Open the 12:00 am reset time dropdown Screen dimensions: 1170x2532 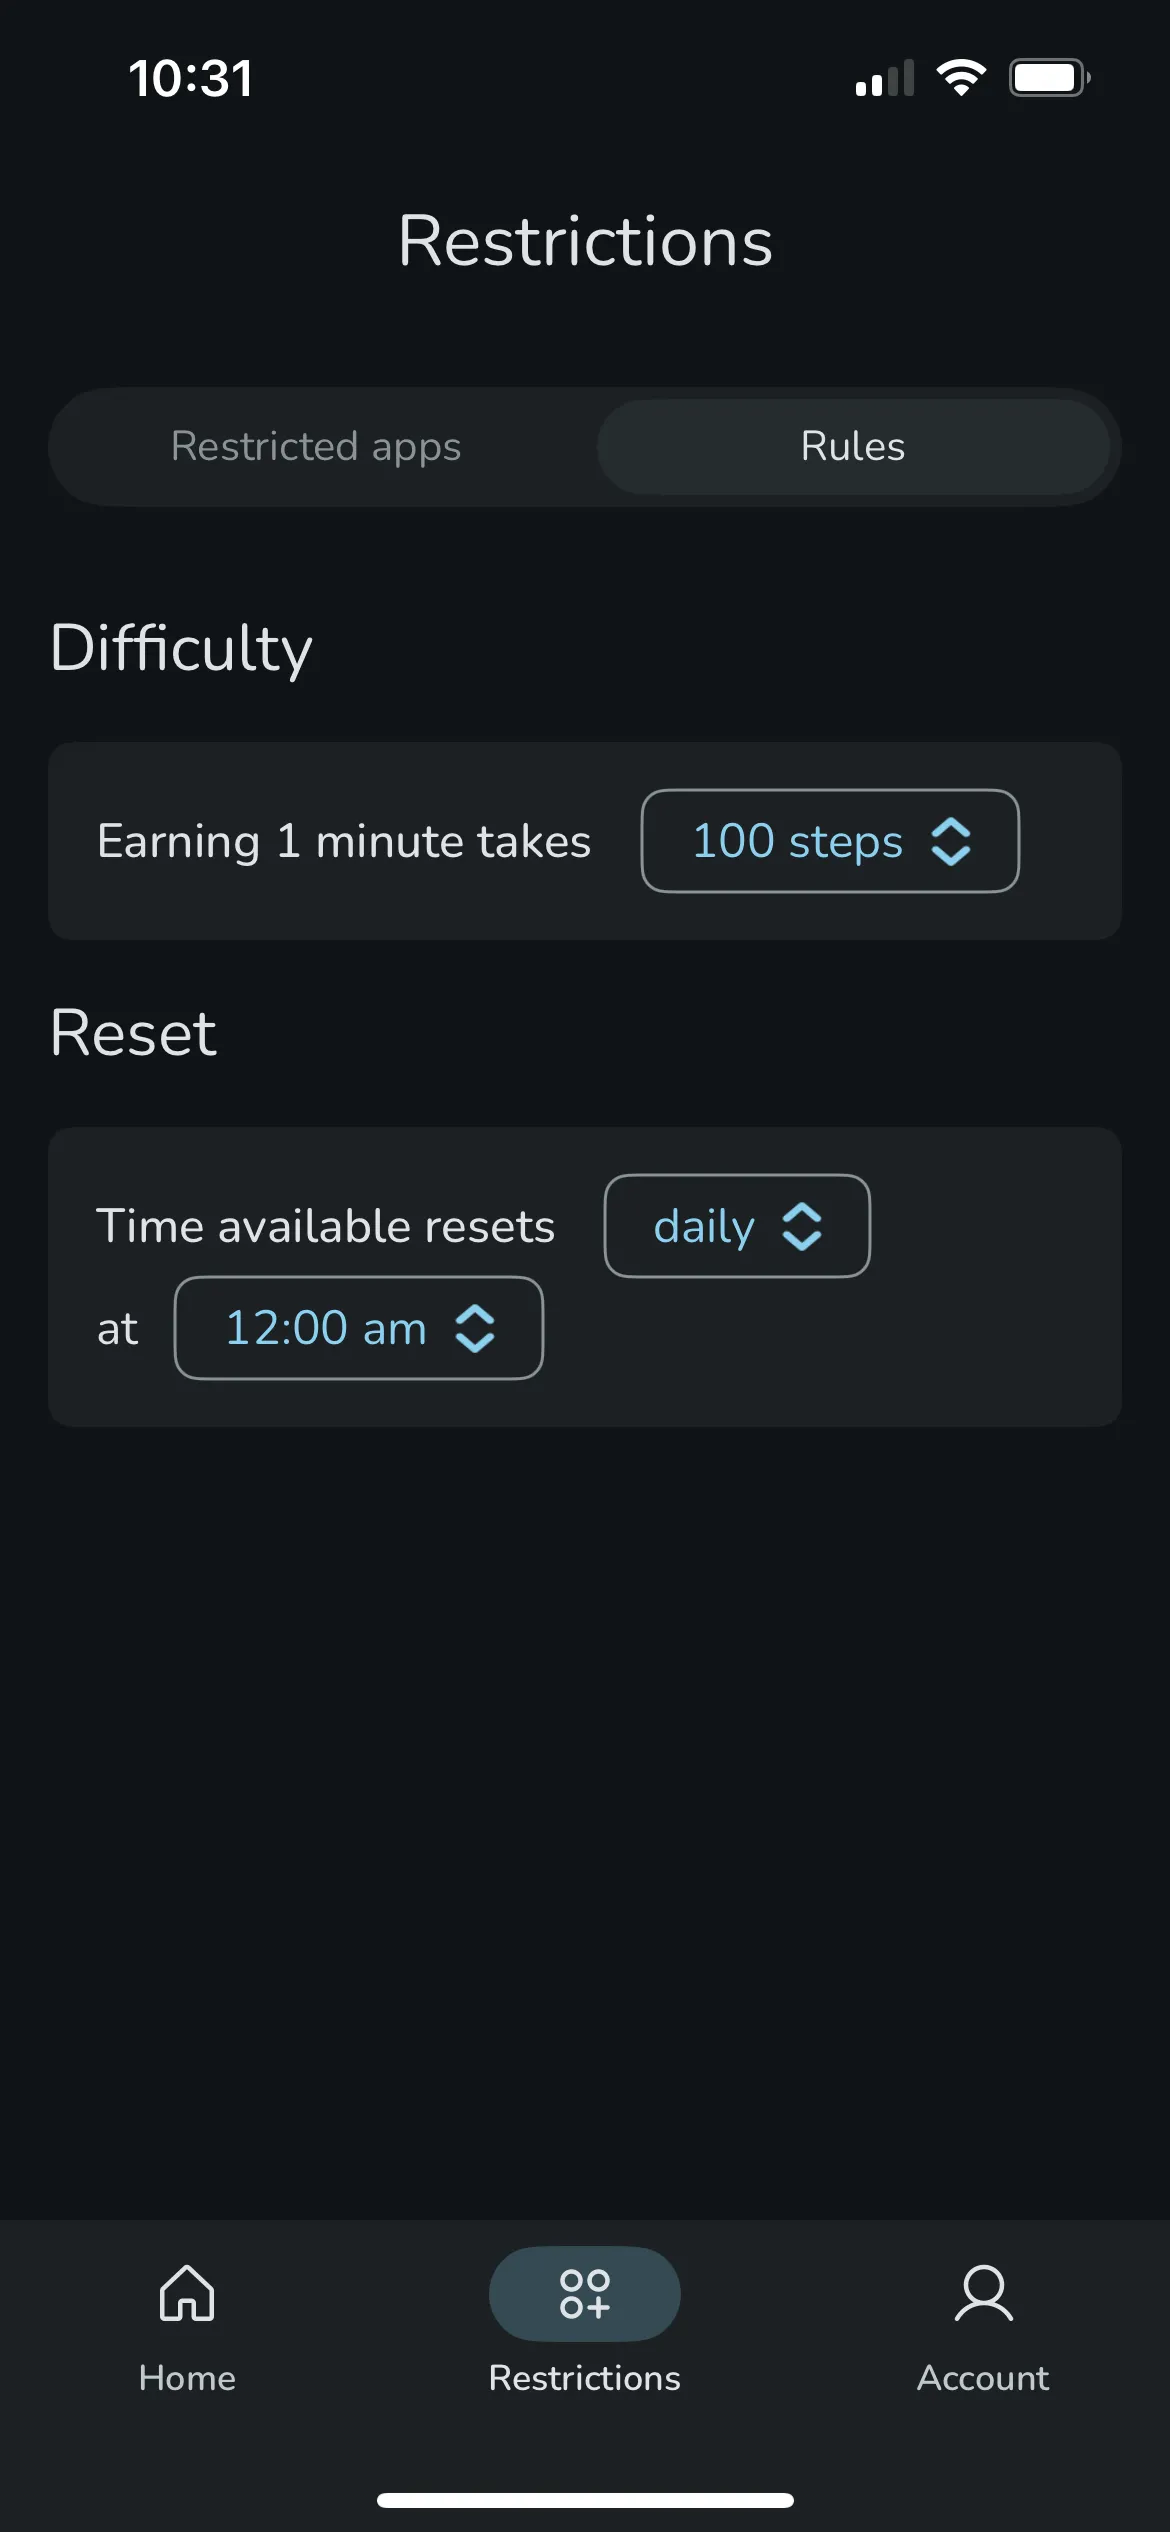click(359, 1328)
